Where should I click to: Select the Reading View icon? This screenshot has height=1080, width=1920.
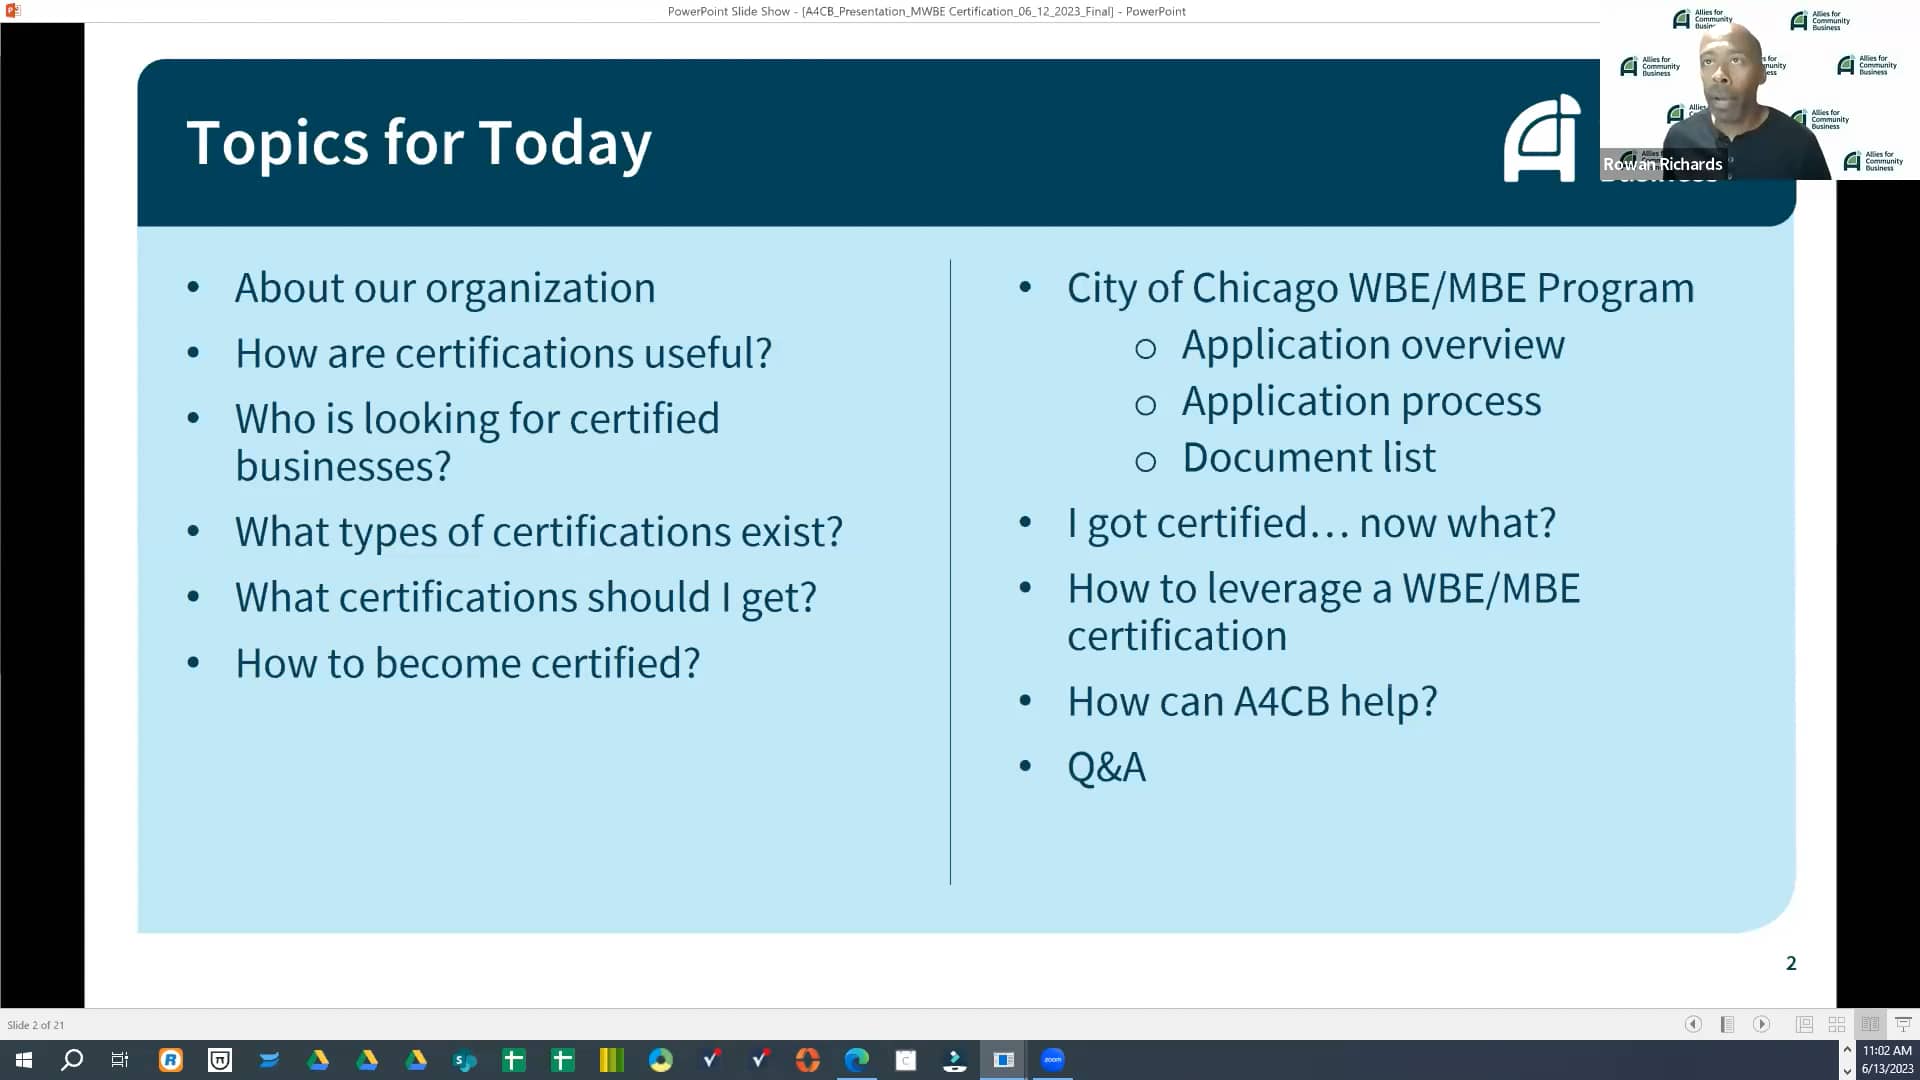point(1870,1024)
